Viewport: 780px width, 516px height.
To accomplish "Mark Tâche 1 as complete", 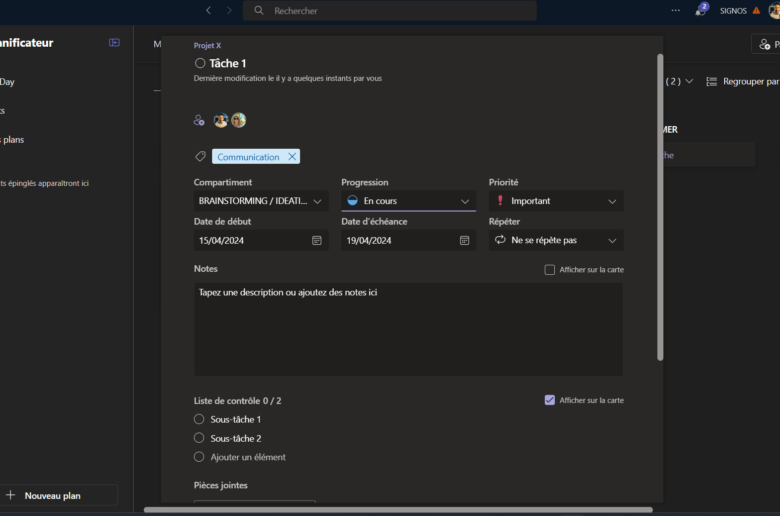I will (x=200, y=63).
